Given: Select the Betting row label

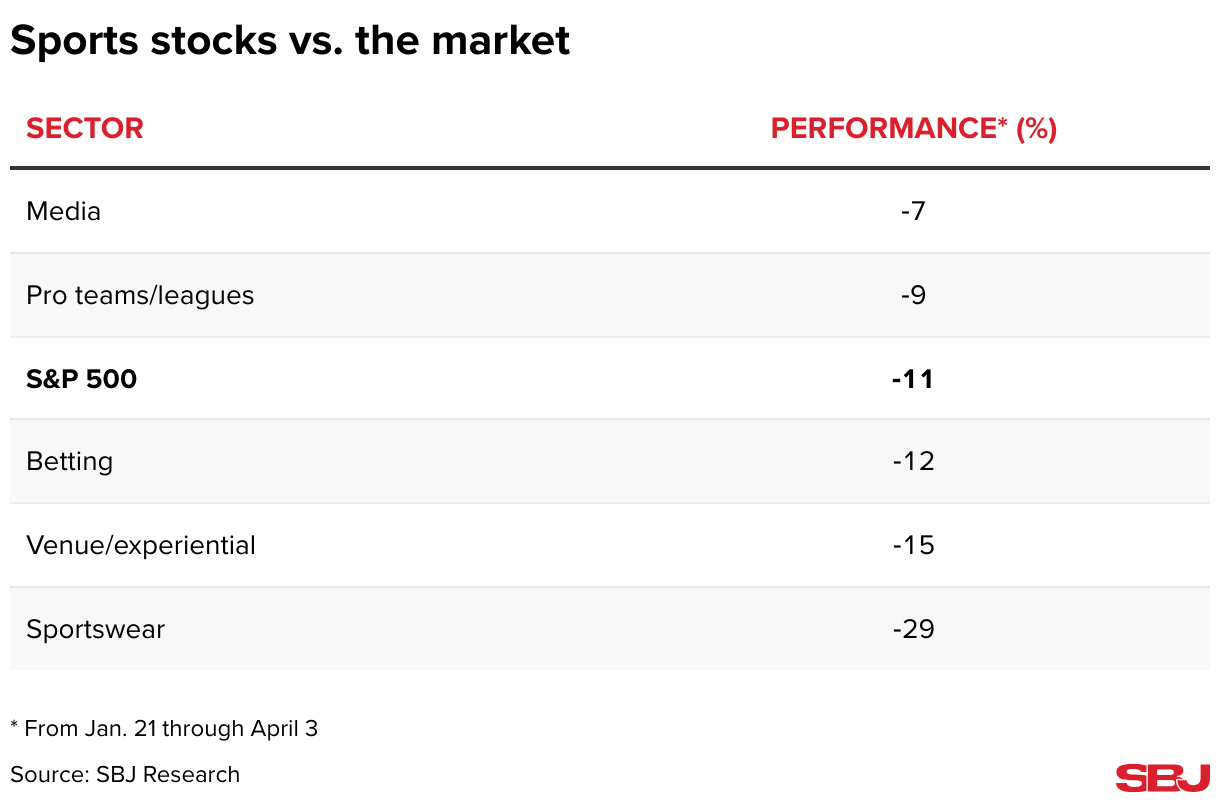Looking at the screenshot, I should [69, 462].
